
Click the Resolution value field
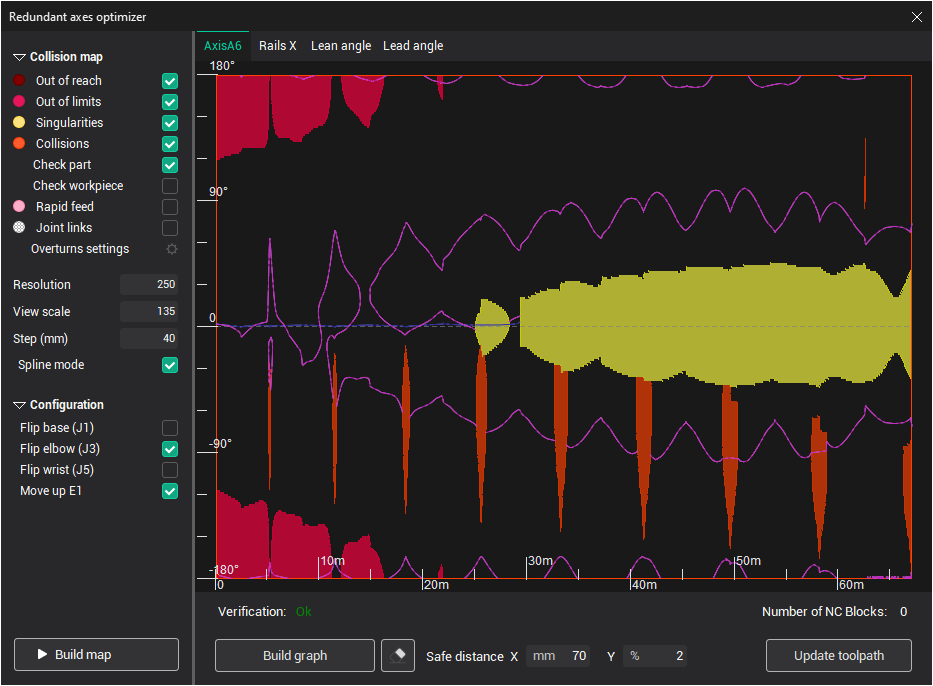(148, 285)
